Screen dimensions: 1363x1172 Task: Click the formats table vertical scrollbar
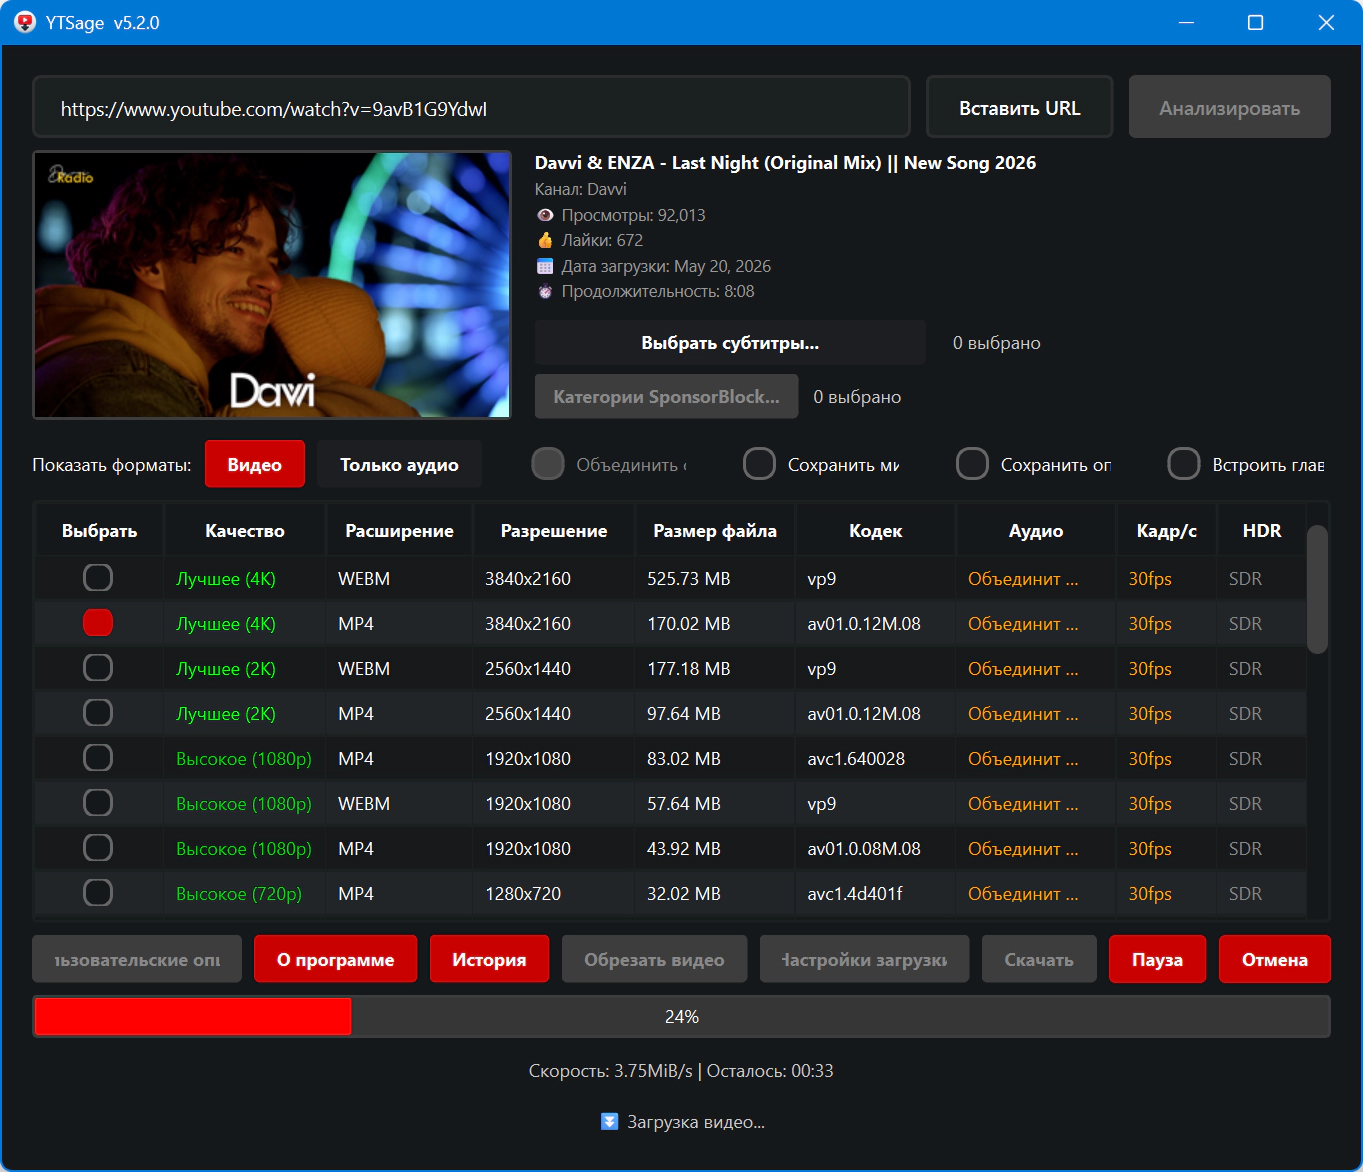click(x=1317, y=590)
